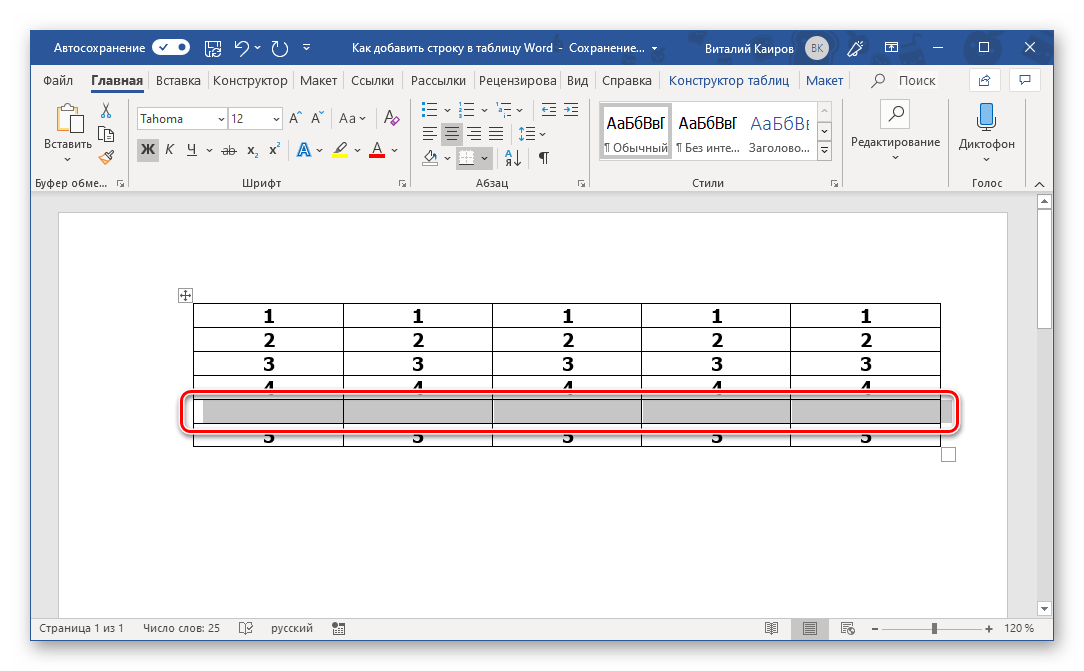The image size is (1084, 671).
Task: Select the Без интервала style
Action: click(707, 132)
